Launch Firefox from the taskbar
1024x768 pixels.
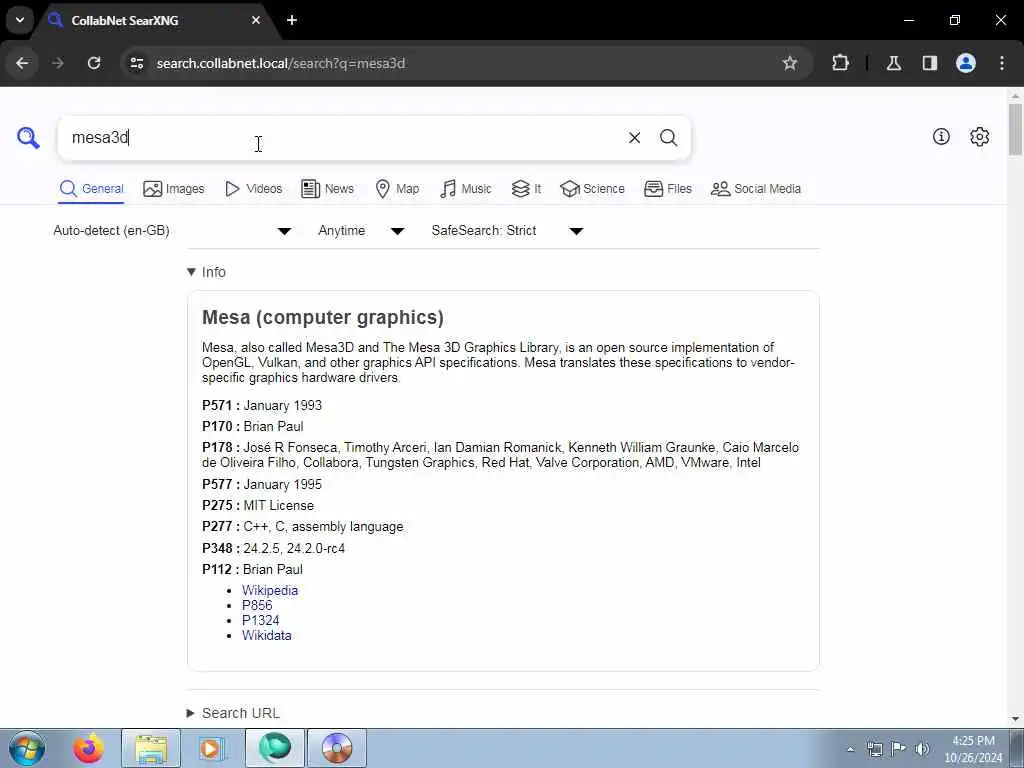click(x=88, y=748)
